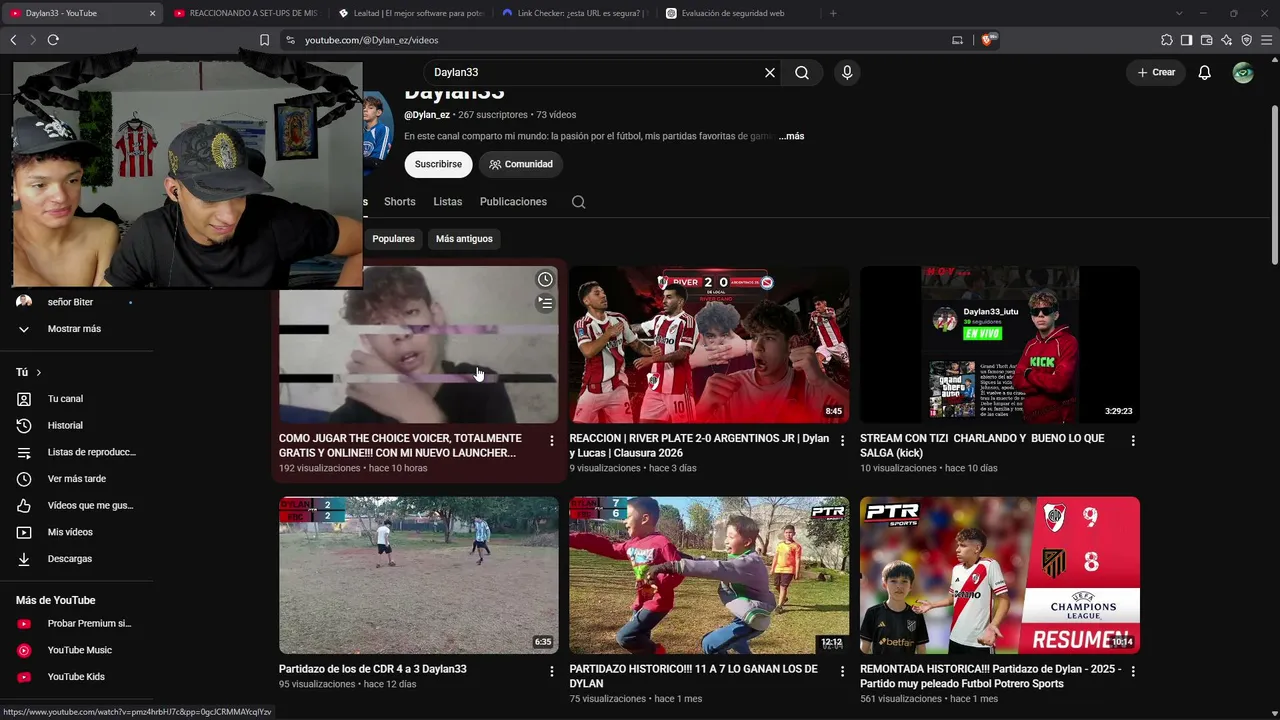Open options menu for CDR 4 a 3 video
This screenshot has height=720, width=1280.
(551, 672)
